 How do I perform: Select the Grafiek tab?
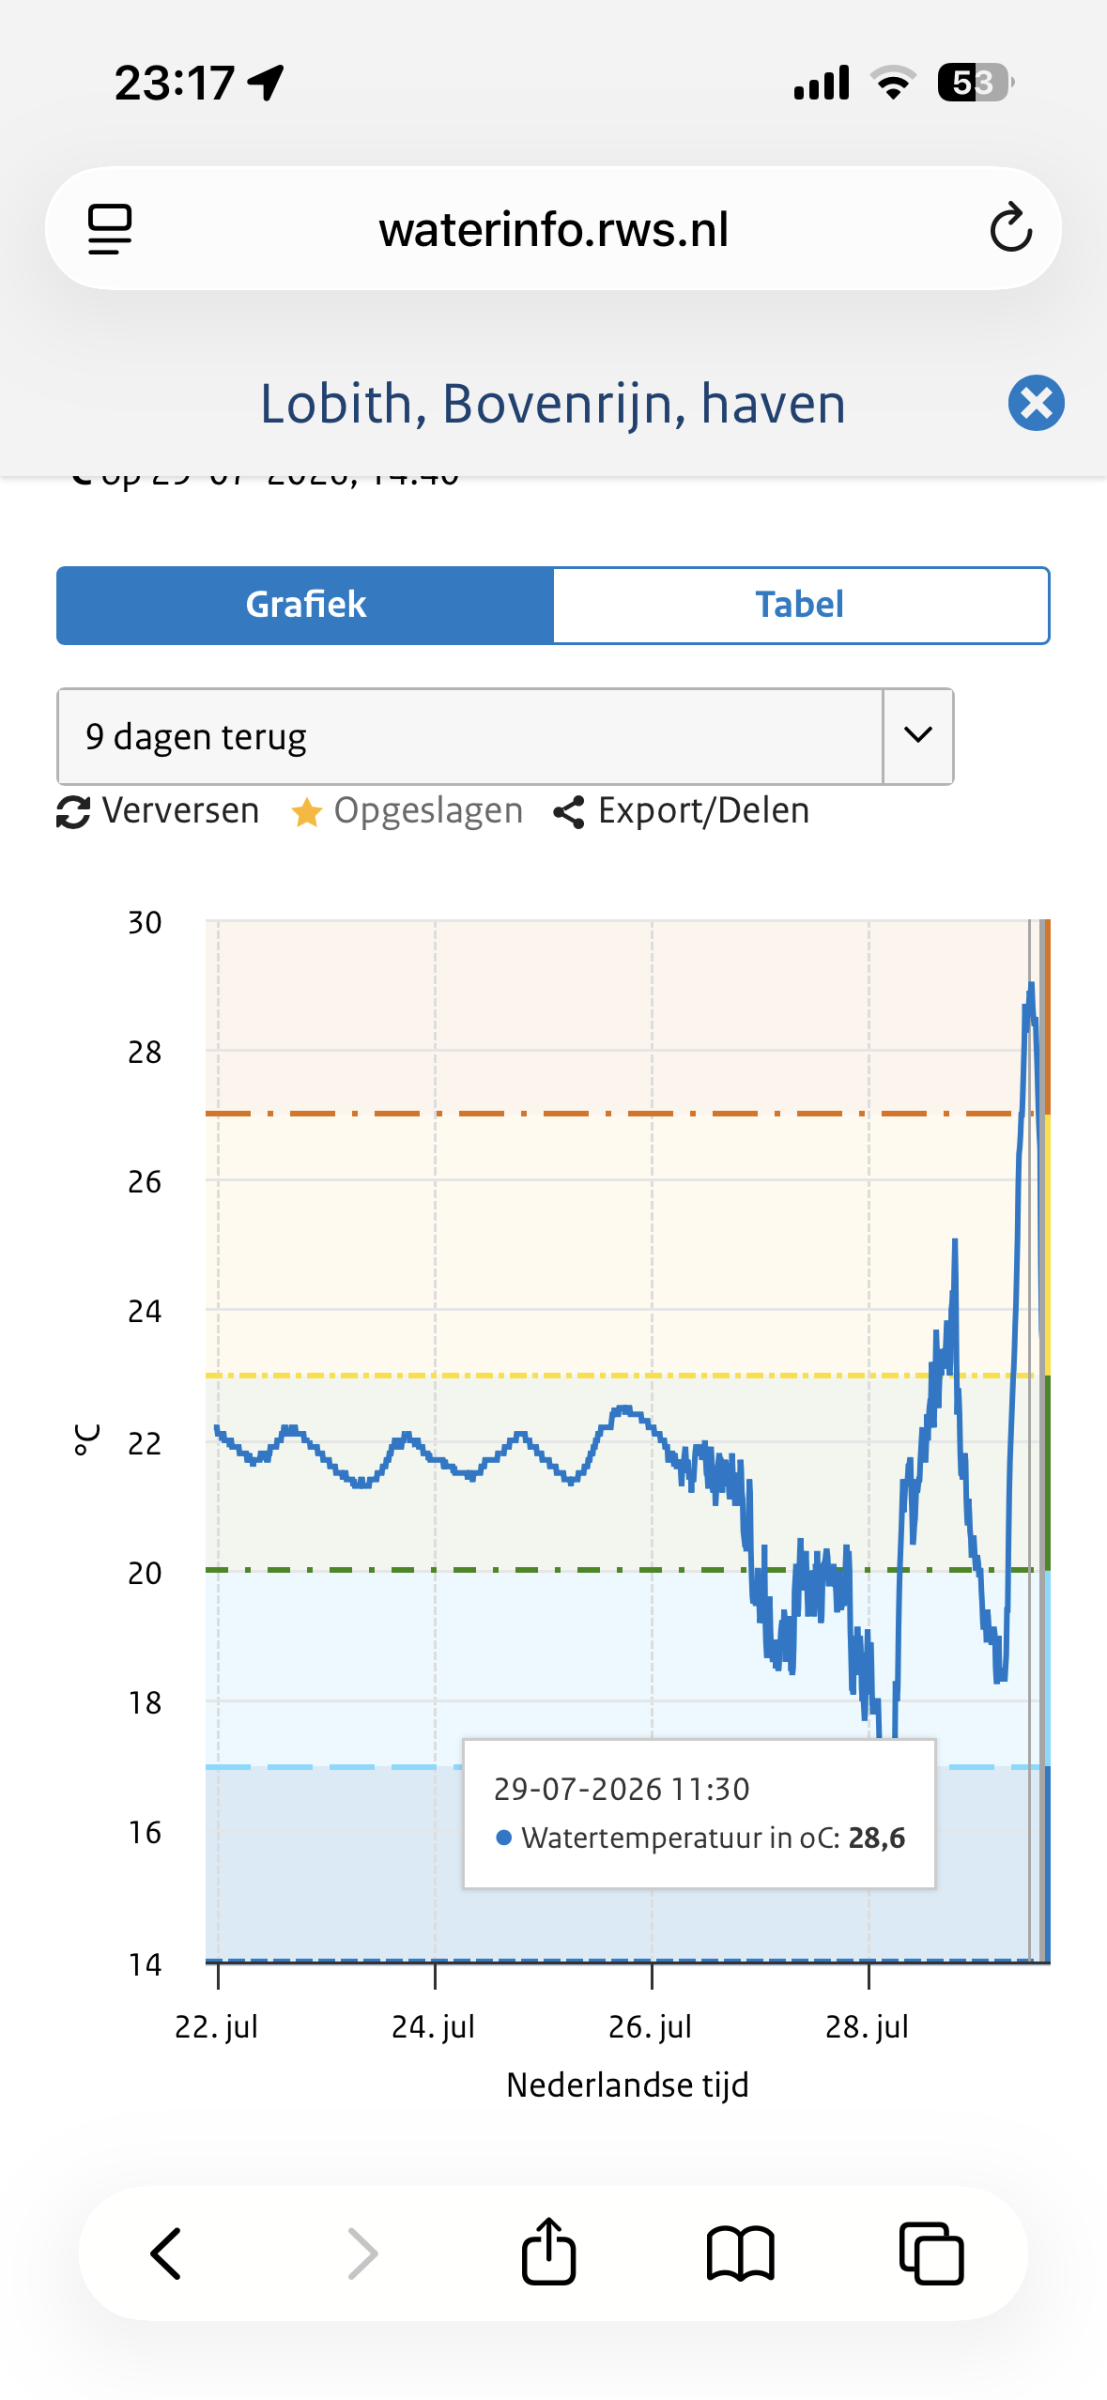[x=305, y=605]
